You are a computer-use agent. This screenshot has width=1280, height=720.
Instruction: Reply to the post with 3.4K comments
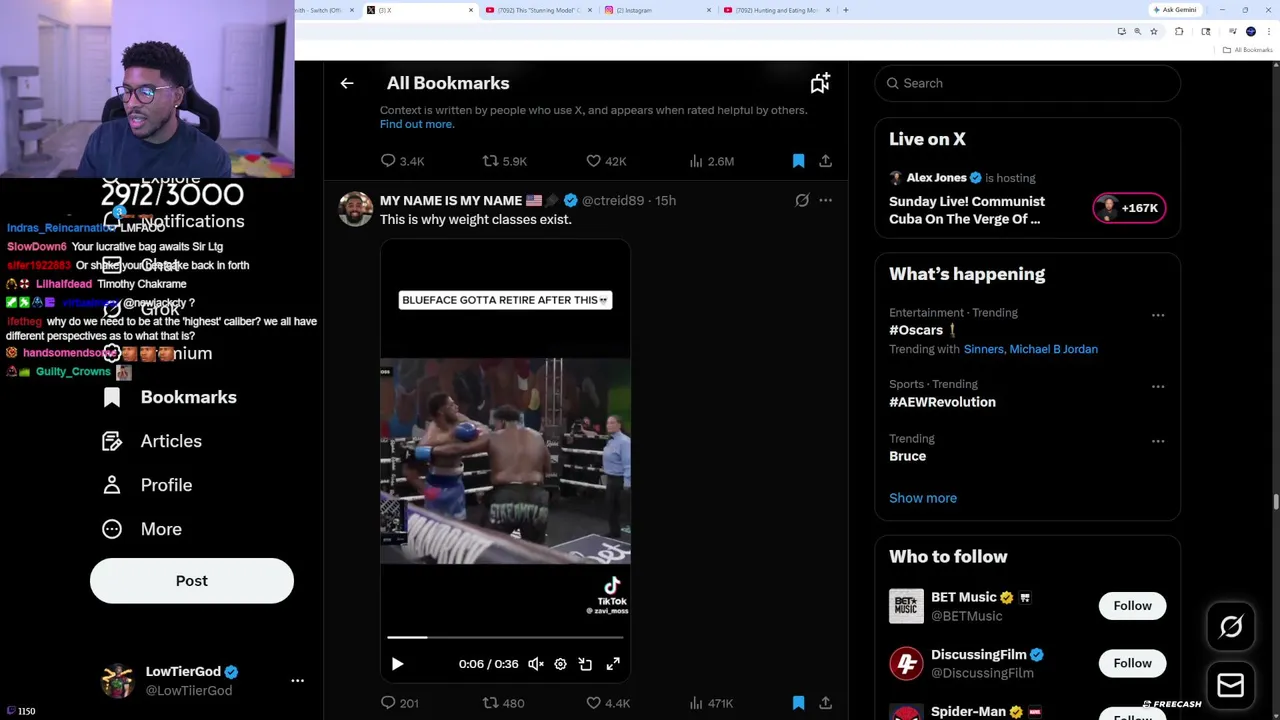(x=402, y=161)
